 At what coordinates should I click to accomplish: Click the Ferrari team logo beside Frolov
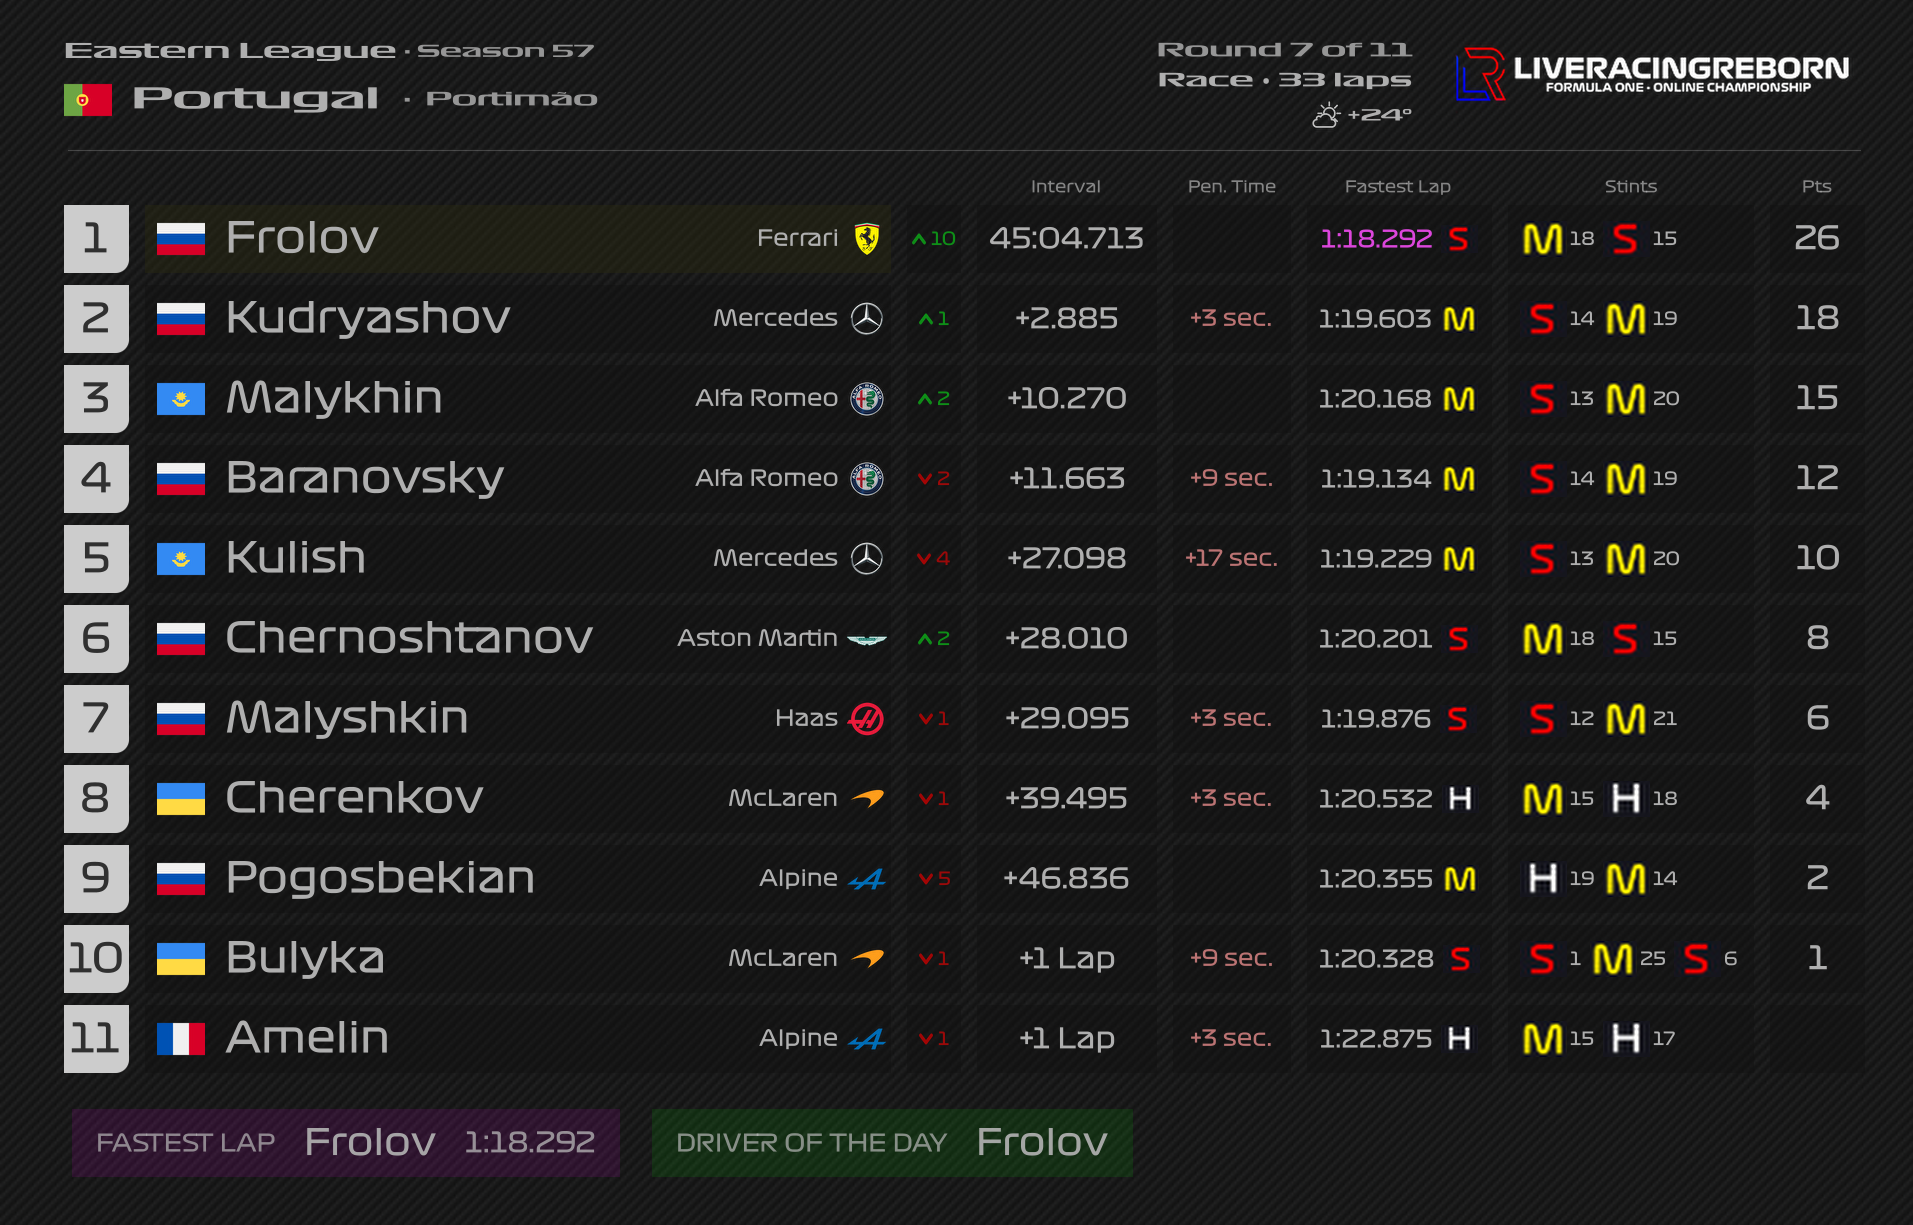pos(867,238)
